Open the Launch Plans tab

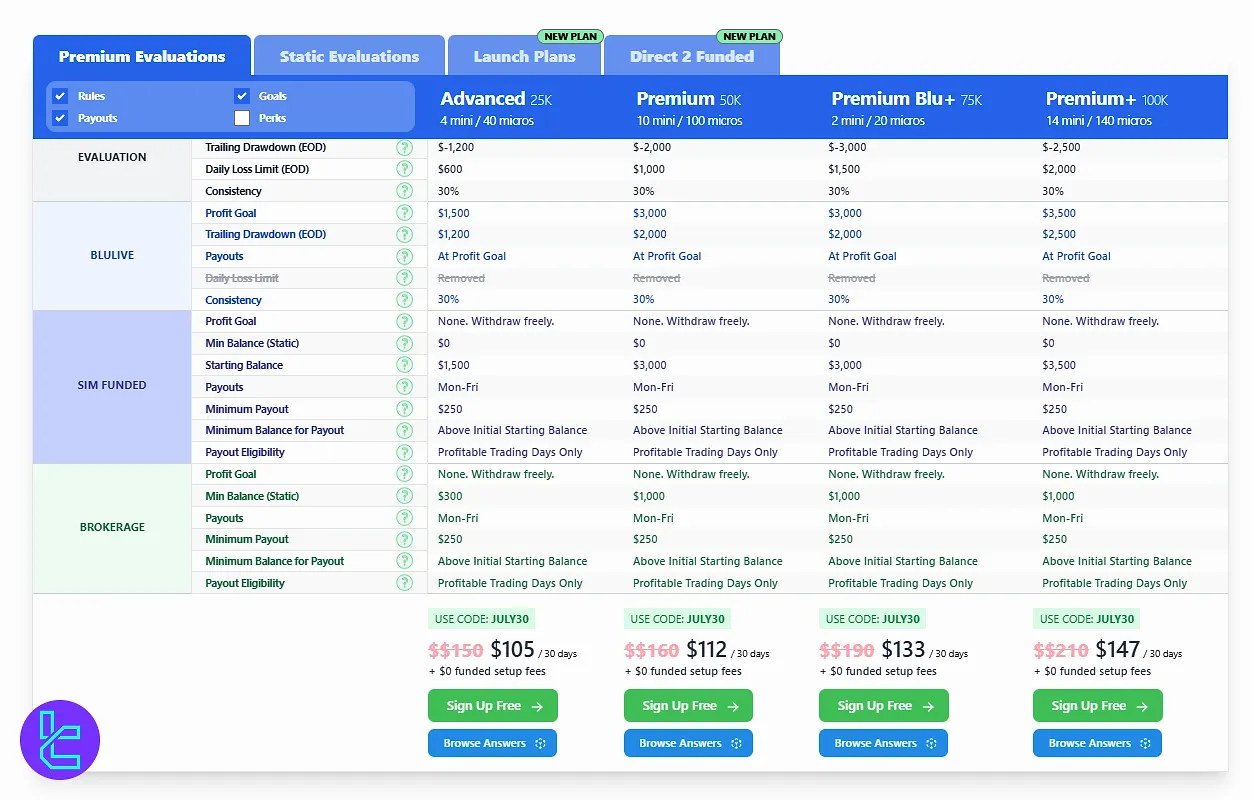tap(524, 56)
